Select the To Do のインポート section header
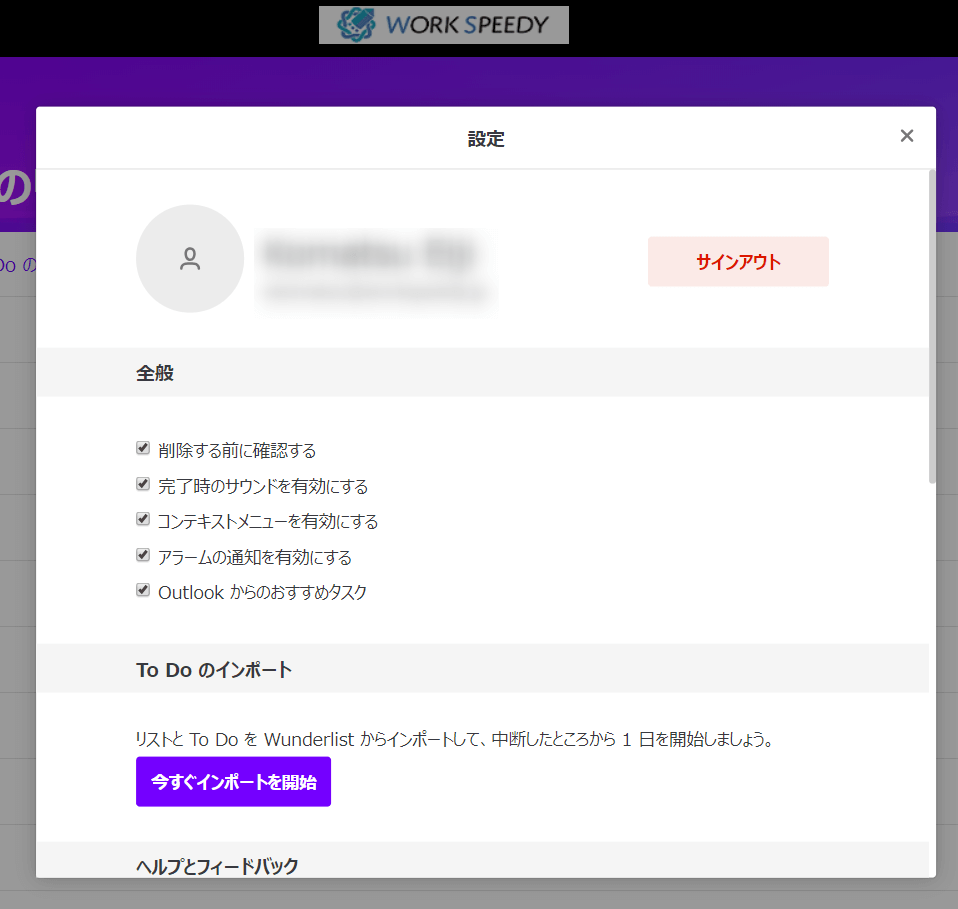958x909 pixels. (214, 670)
